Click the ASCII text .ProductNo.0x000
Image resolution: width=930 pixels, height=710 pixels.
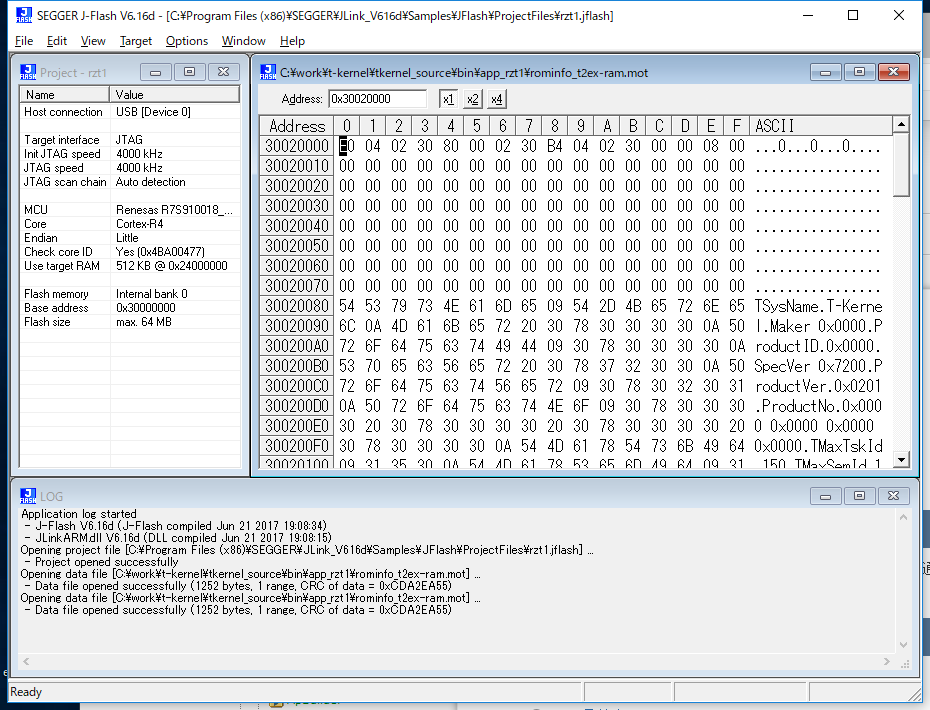tap(818, 406)
